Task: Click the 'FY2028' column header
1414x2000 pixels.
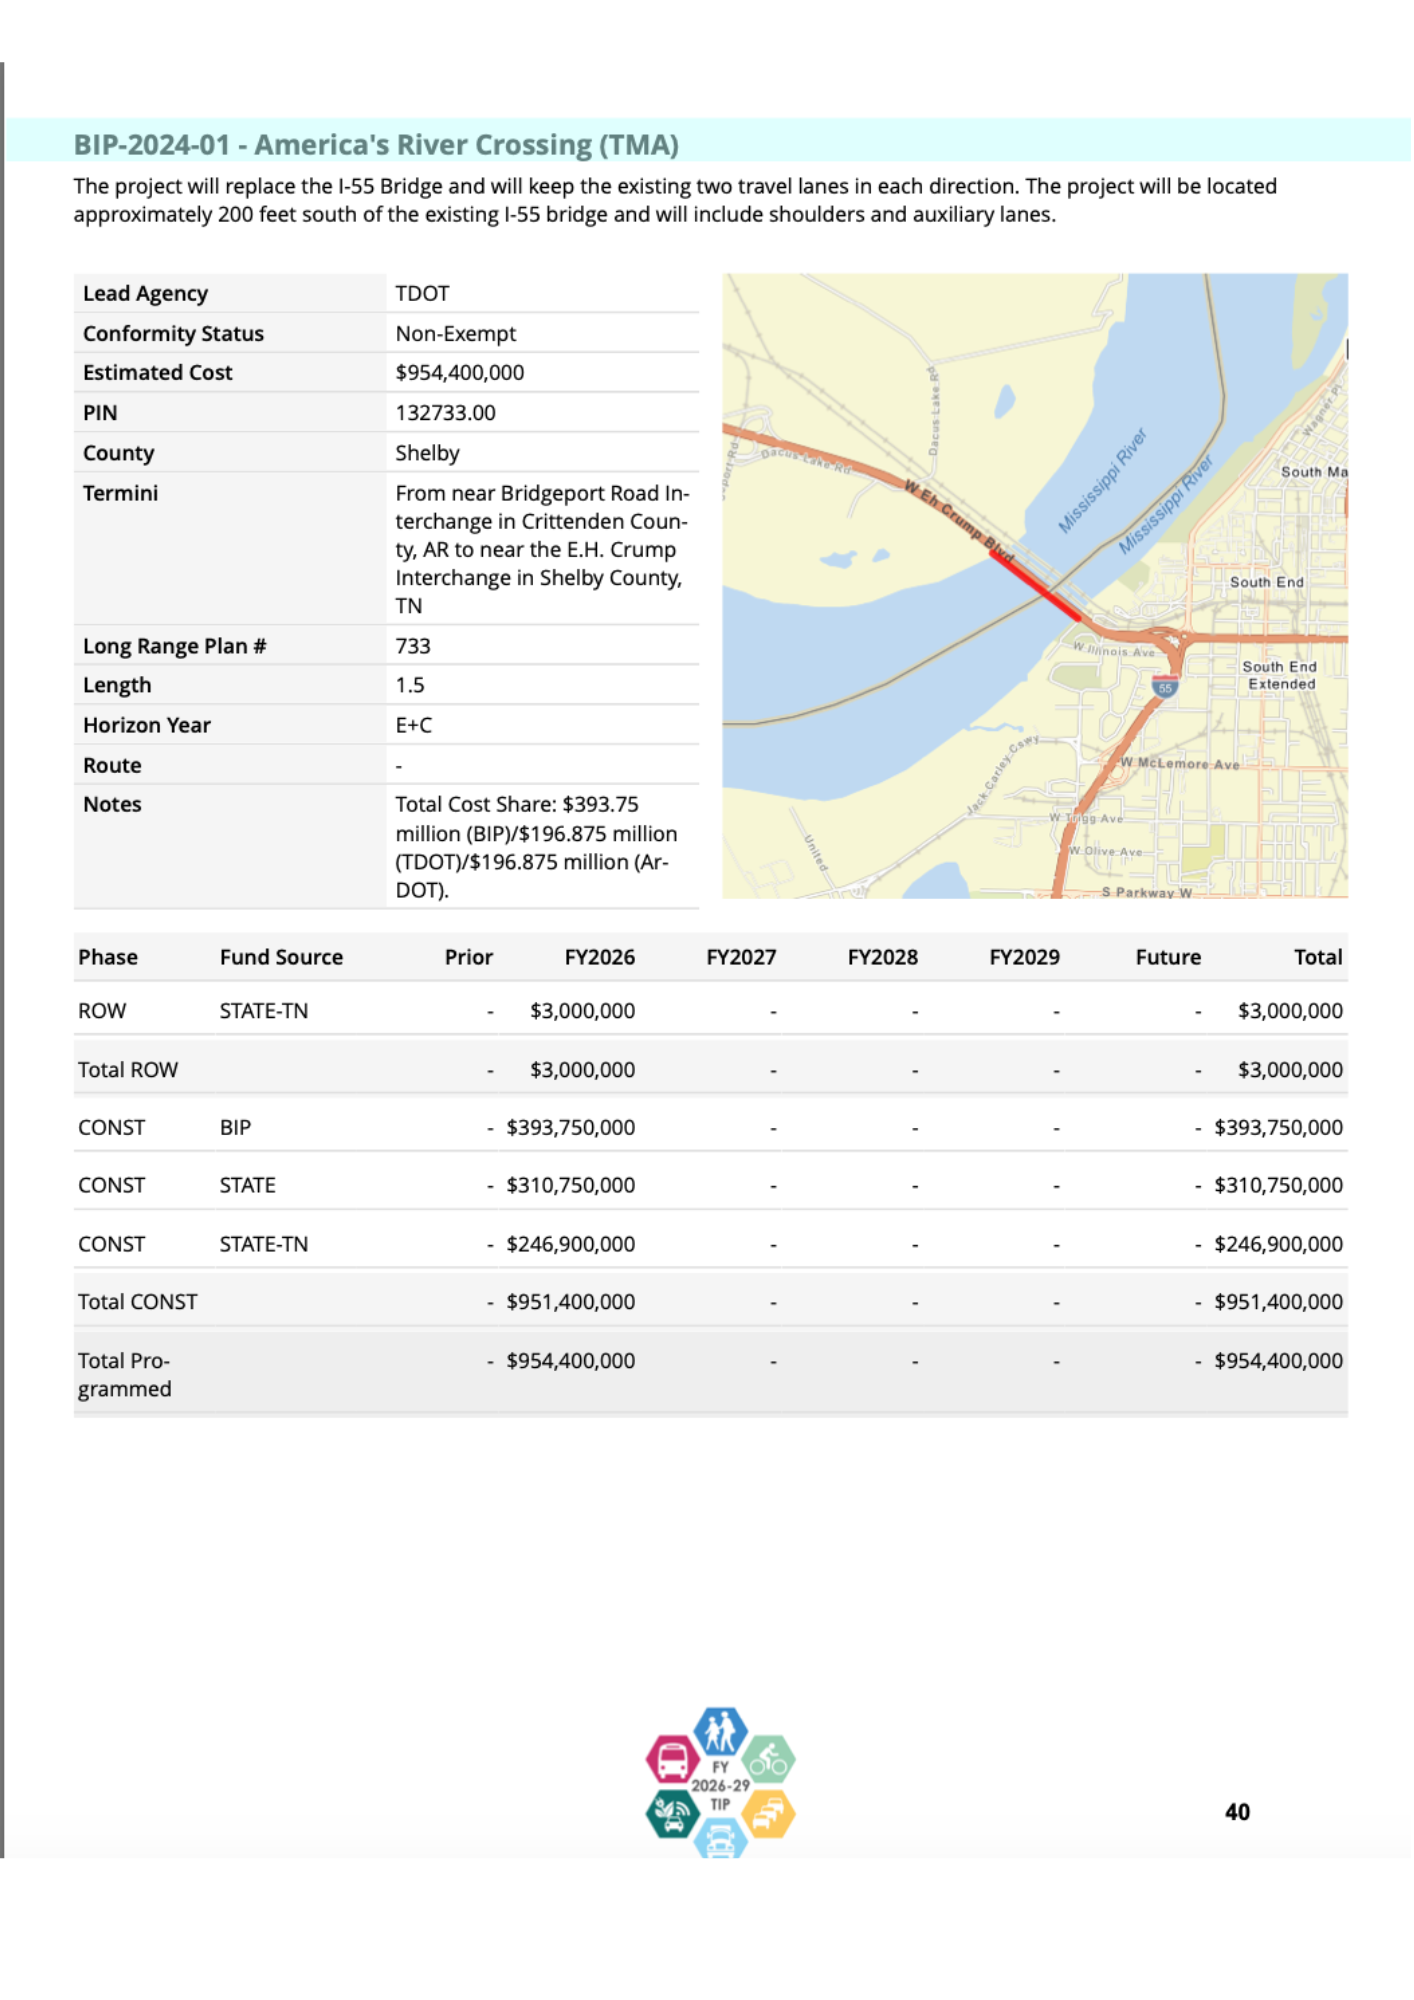Action: coord(883,957)
